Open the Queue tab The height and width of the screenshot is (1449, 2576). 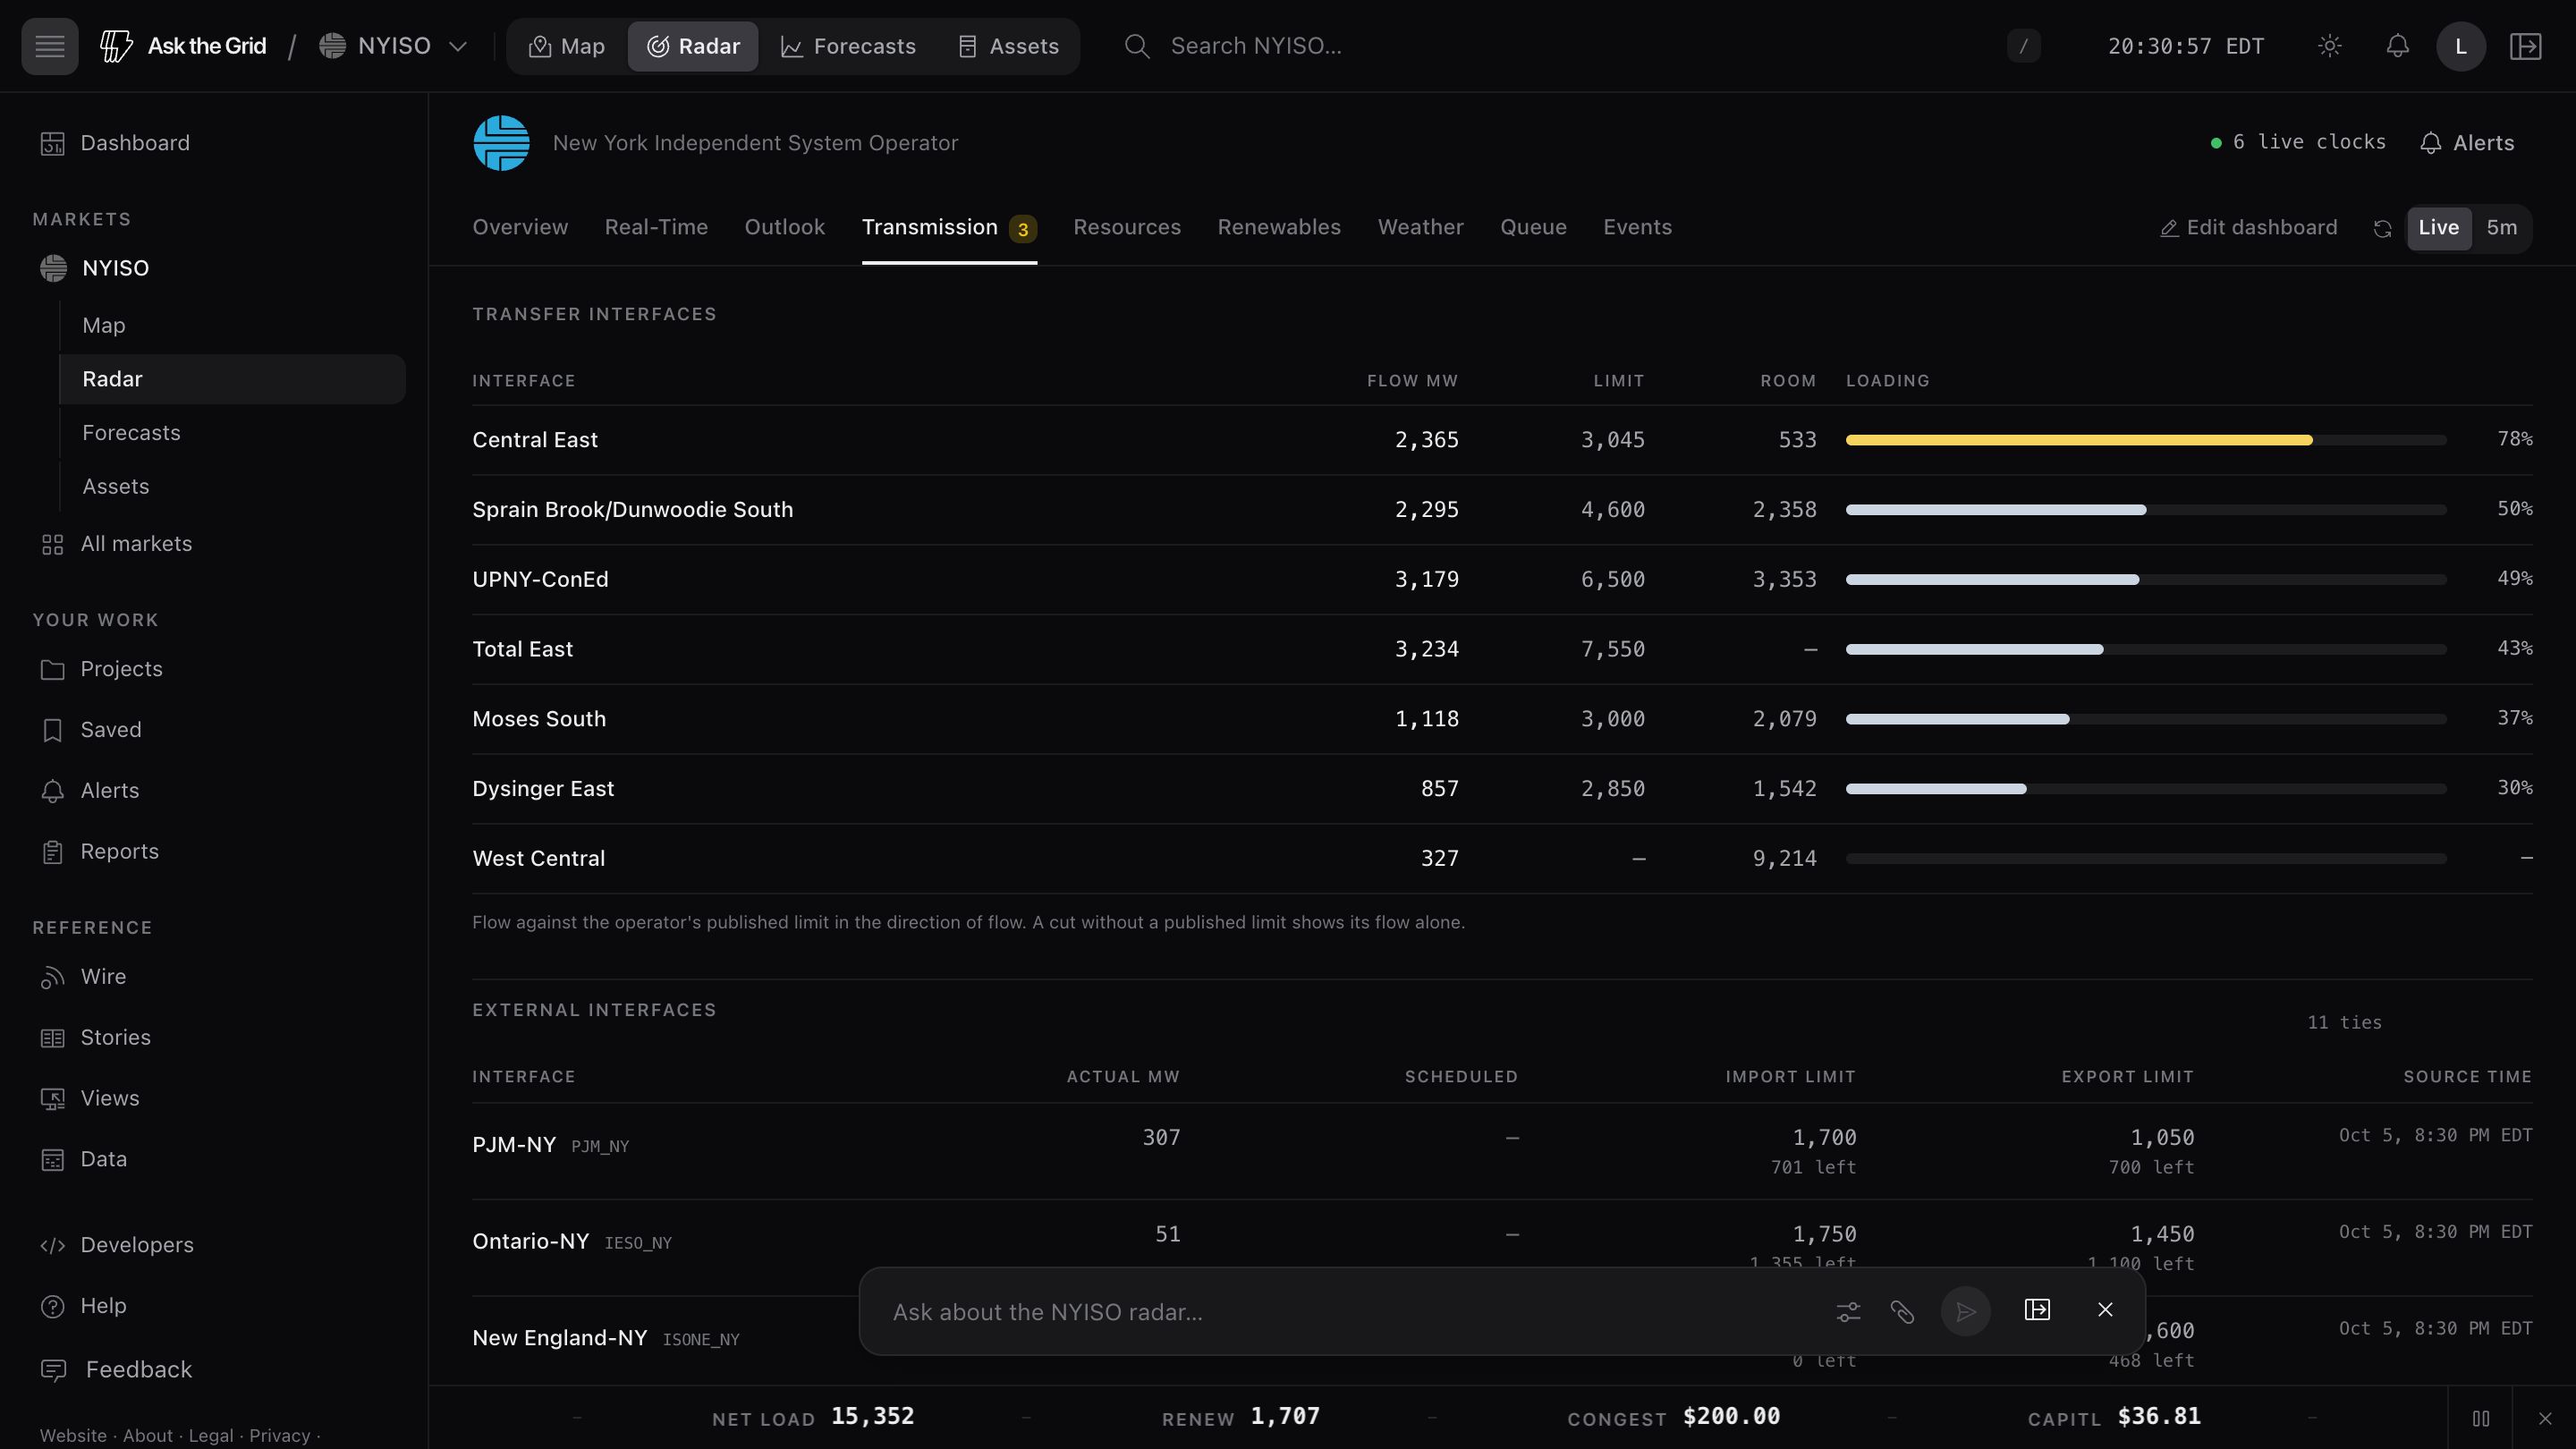[1533, 228]
